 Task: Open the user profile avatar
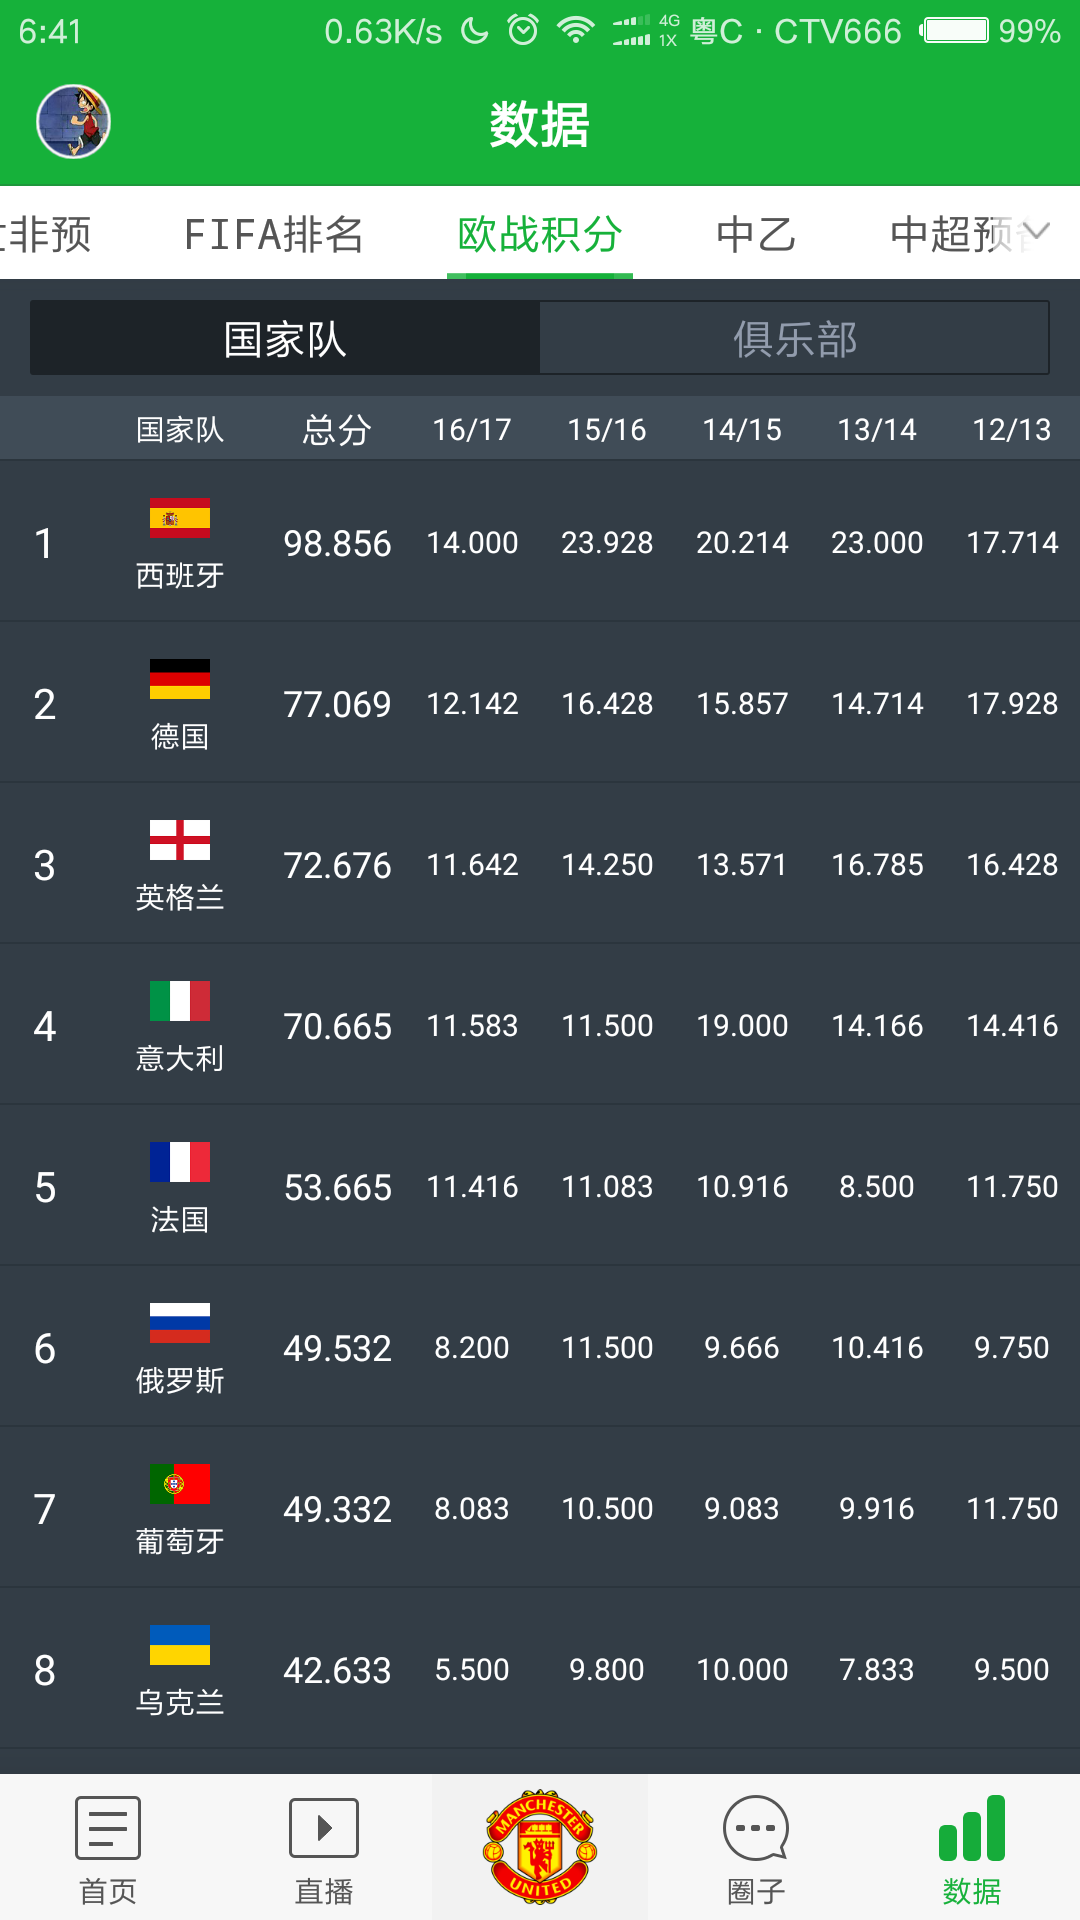pos(73,122)
